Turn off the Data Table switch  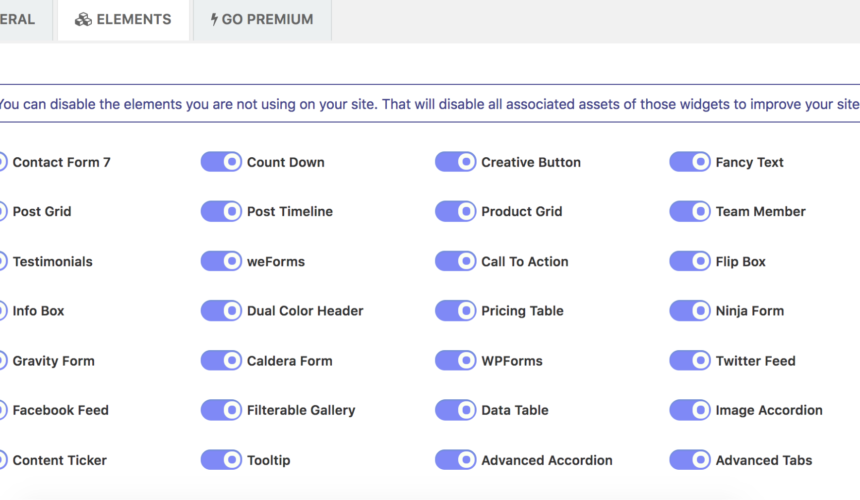[455, 410]
